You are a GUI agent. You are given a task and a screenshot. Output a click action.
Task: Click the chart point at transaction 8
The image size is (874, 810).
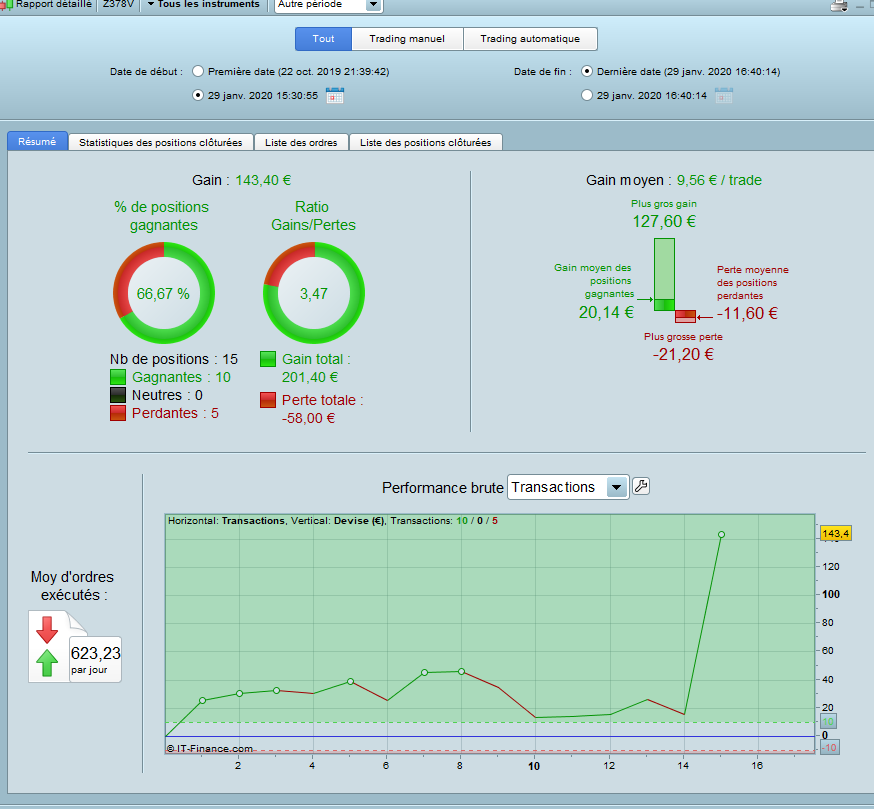(x=462, y=672)
